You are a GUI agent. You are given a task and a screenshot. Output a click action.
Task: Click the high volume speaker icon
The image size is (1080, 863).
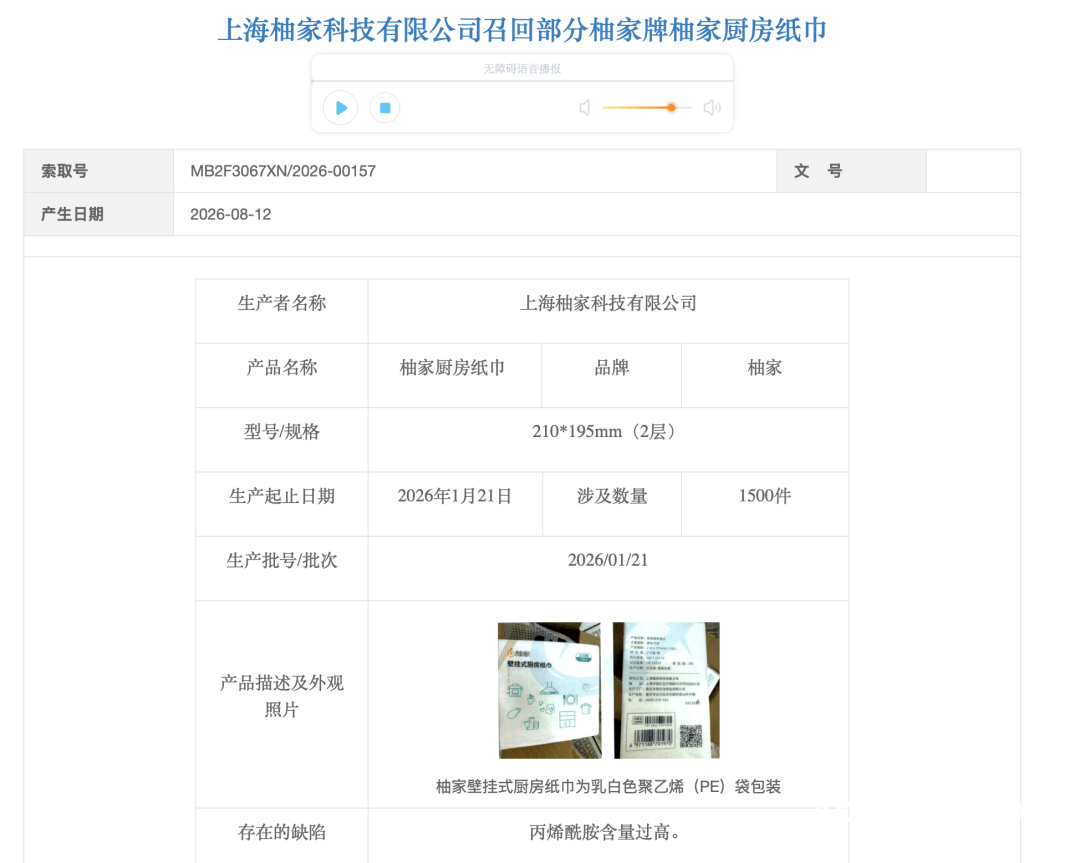tap(712, 107)
